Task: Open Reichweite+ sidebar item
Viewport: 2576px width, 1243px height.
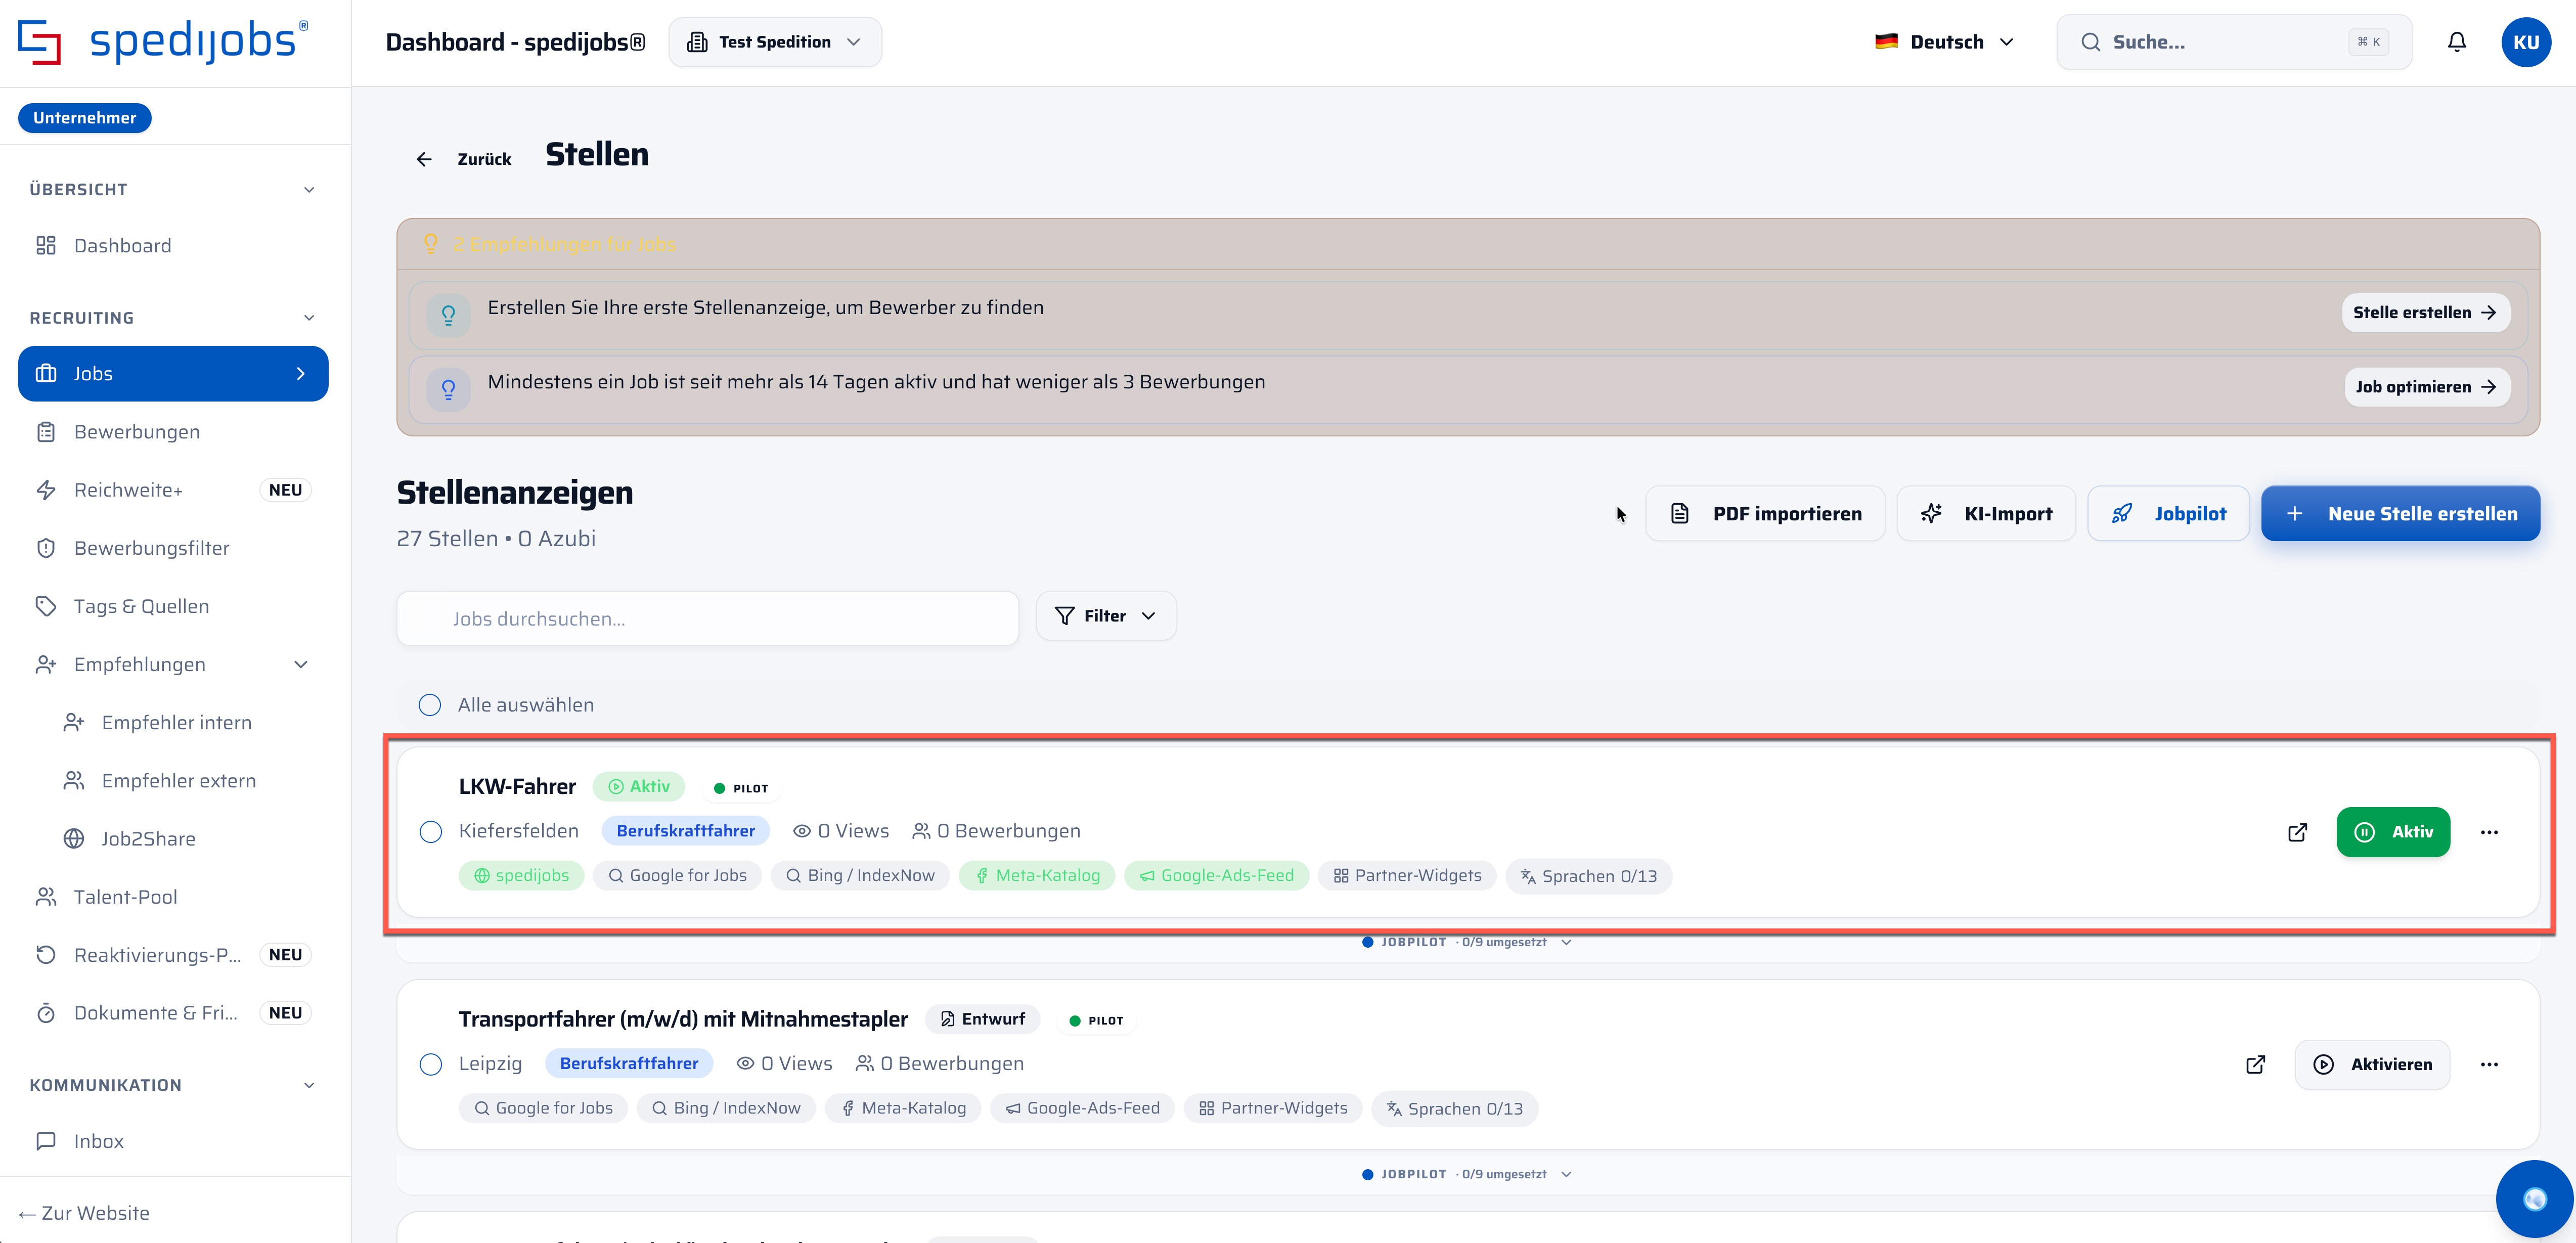Action: 173,490
